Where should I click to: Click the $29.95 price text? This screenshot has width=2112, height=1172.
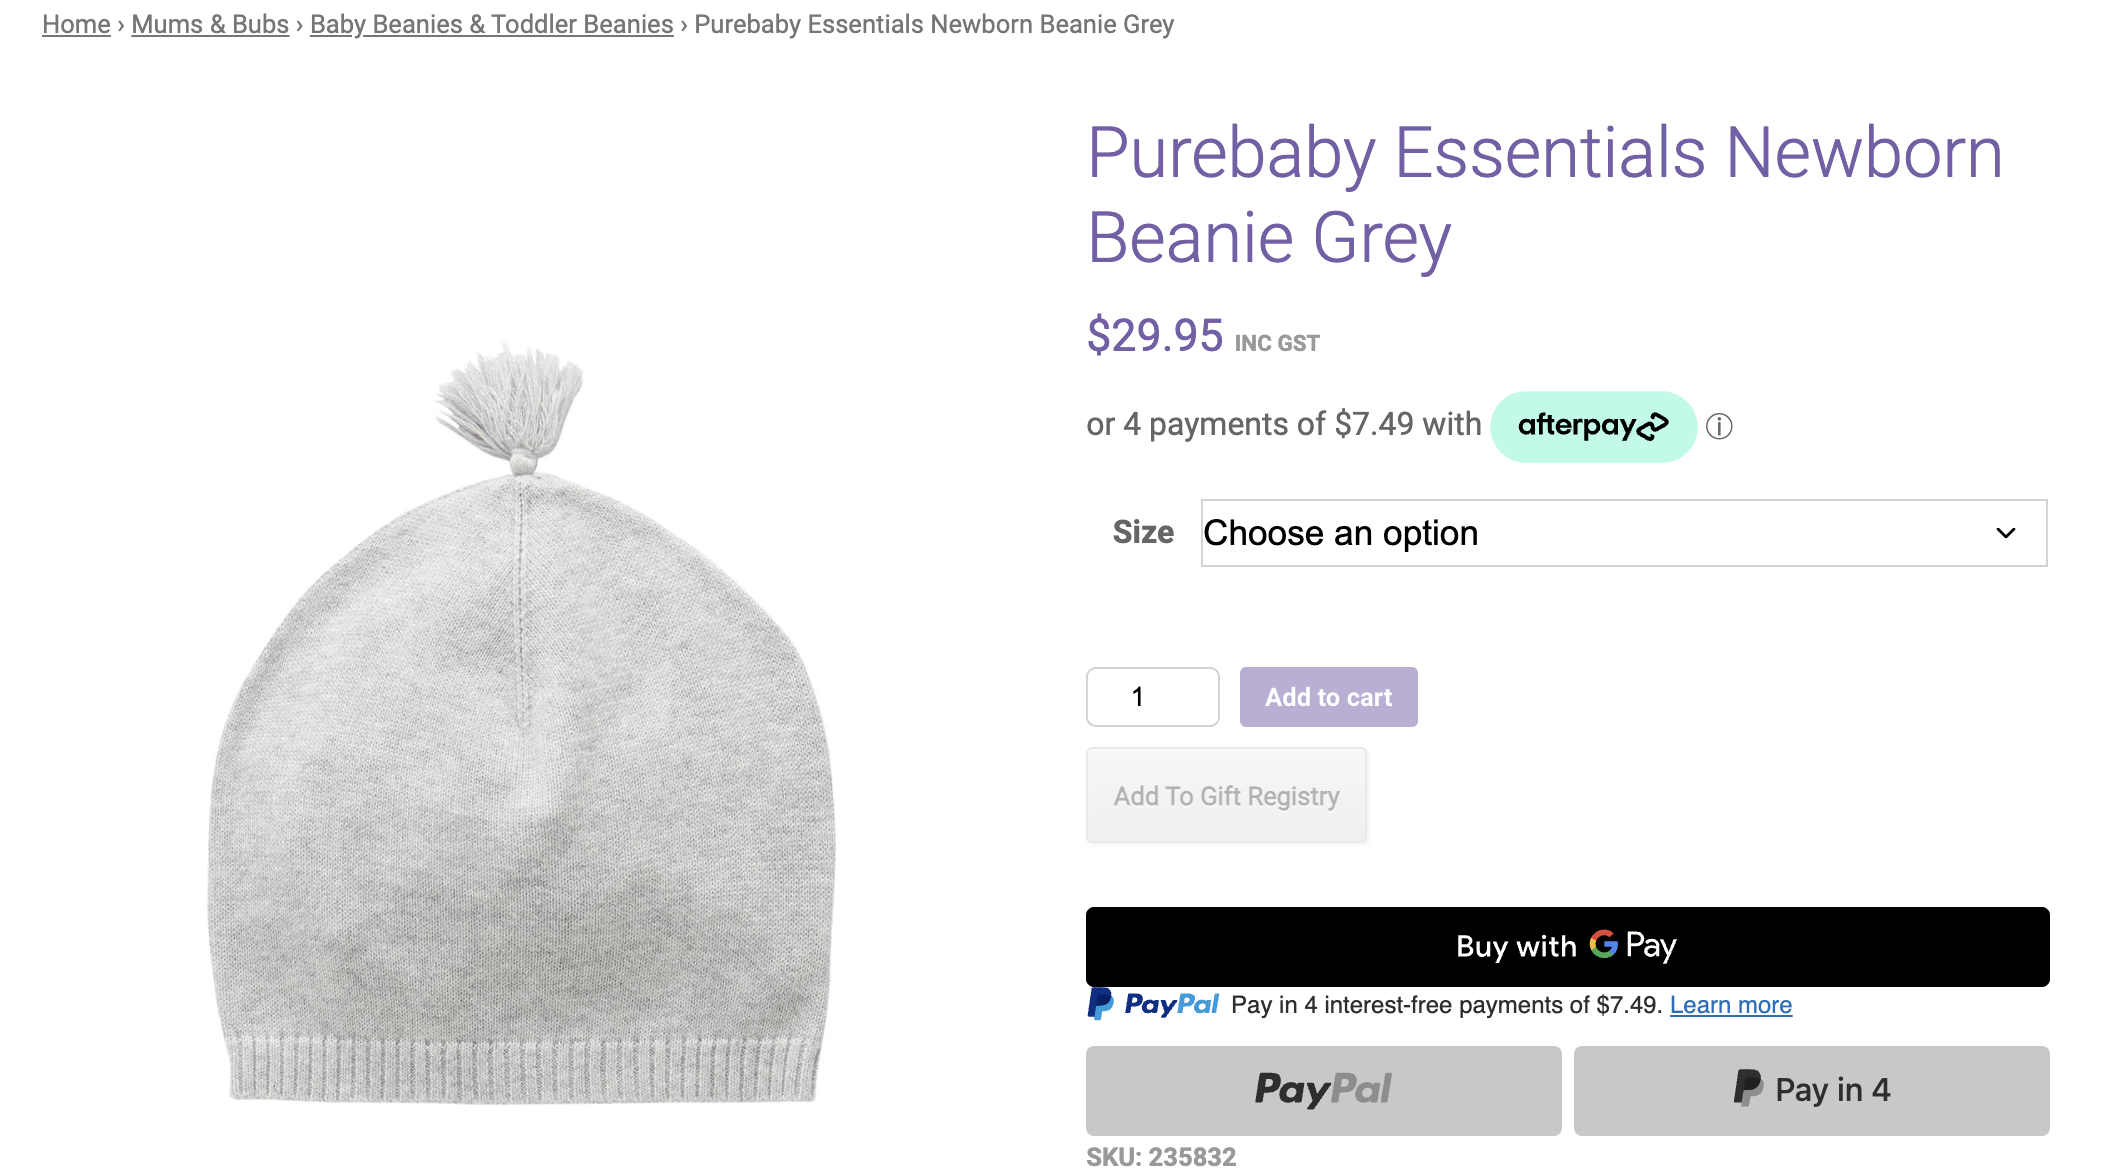click(1155, 335)
